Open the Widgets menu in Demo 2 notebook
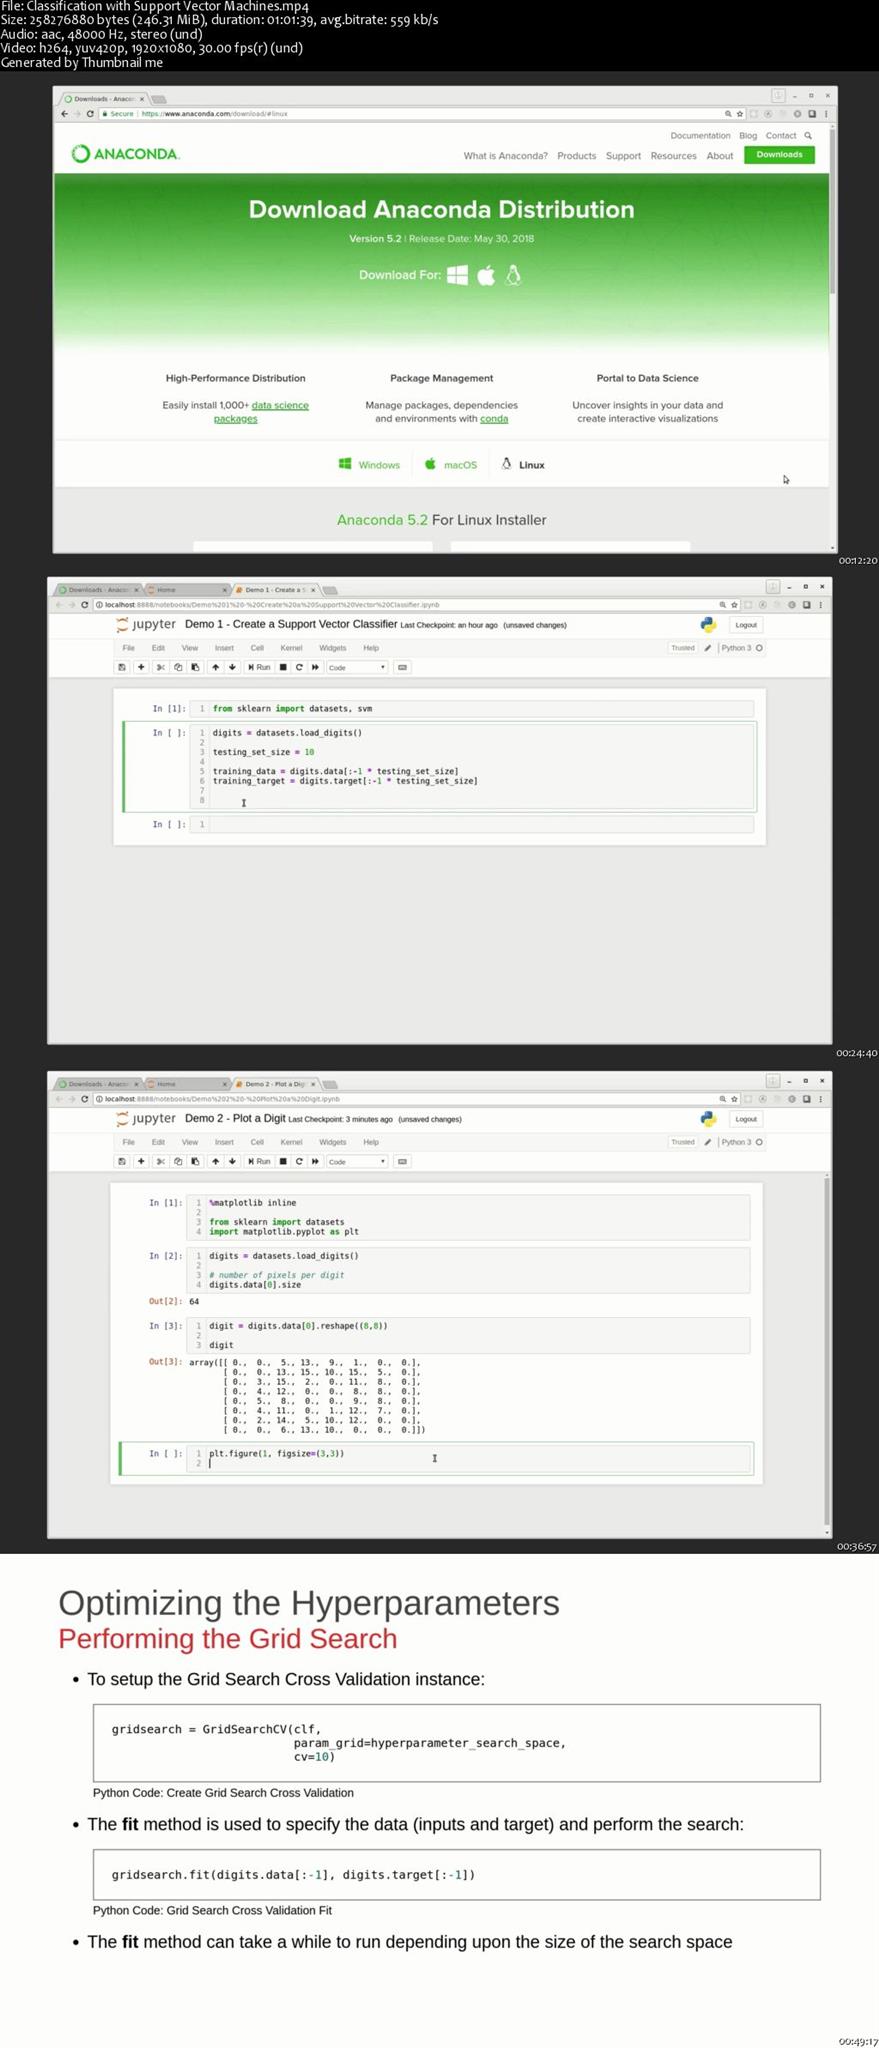Viewport: 879px width, 2048px height. pos(332,1142)
